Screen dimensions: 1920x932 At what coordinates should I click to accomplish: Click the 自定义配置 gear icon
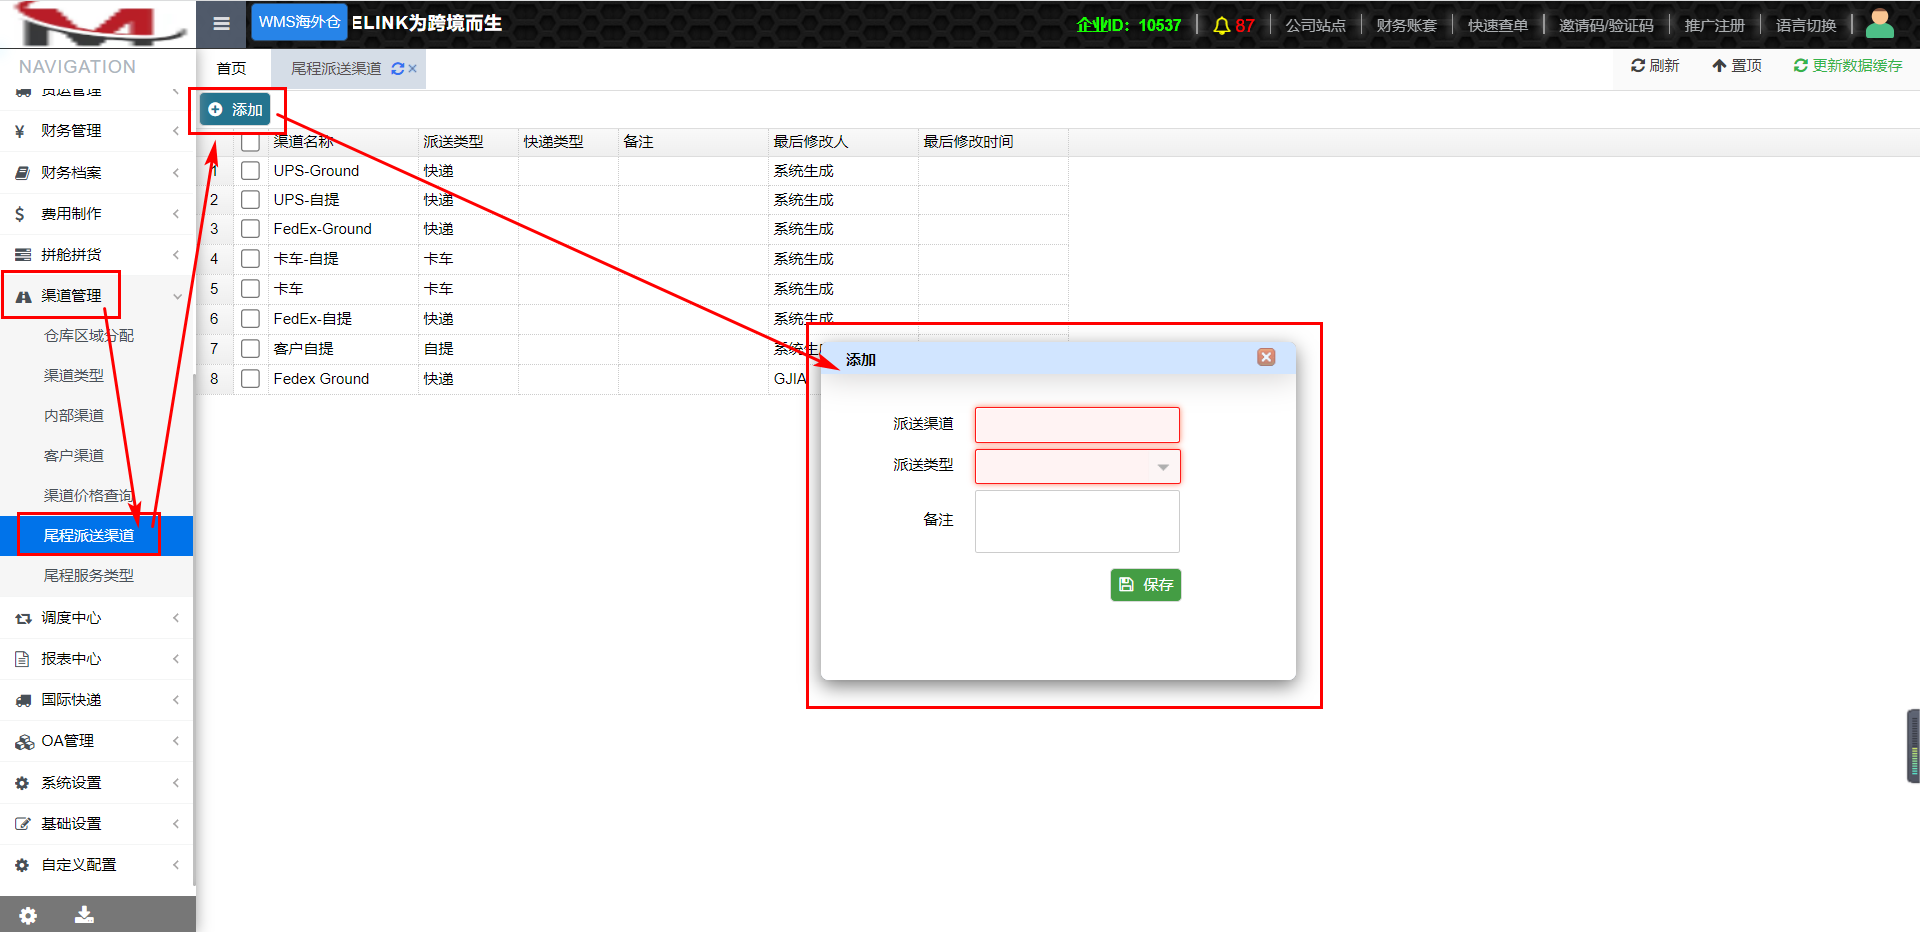tap(22, 865)
